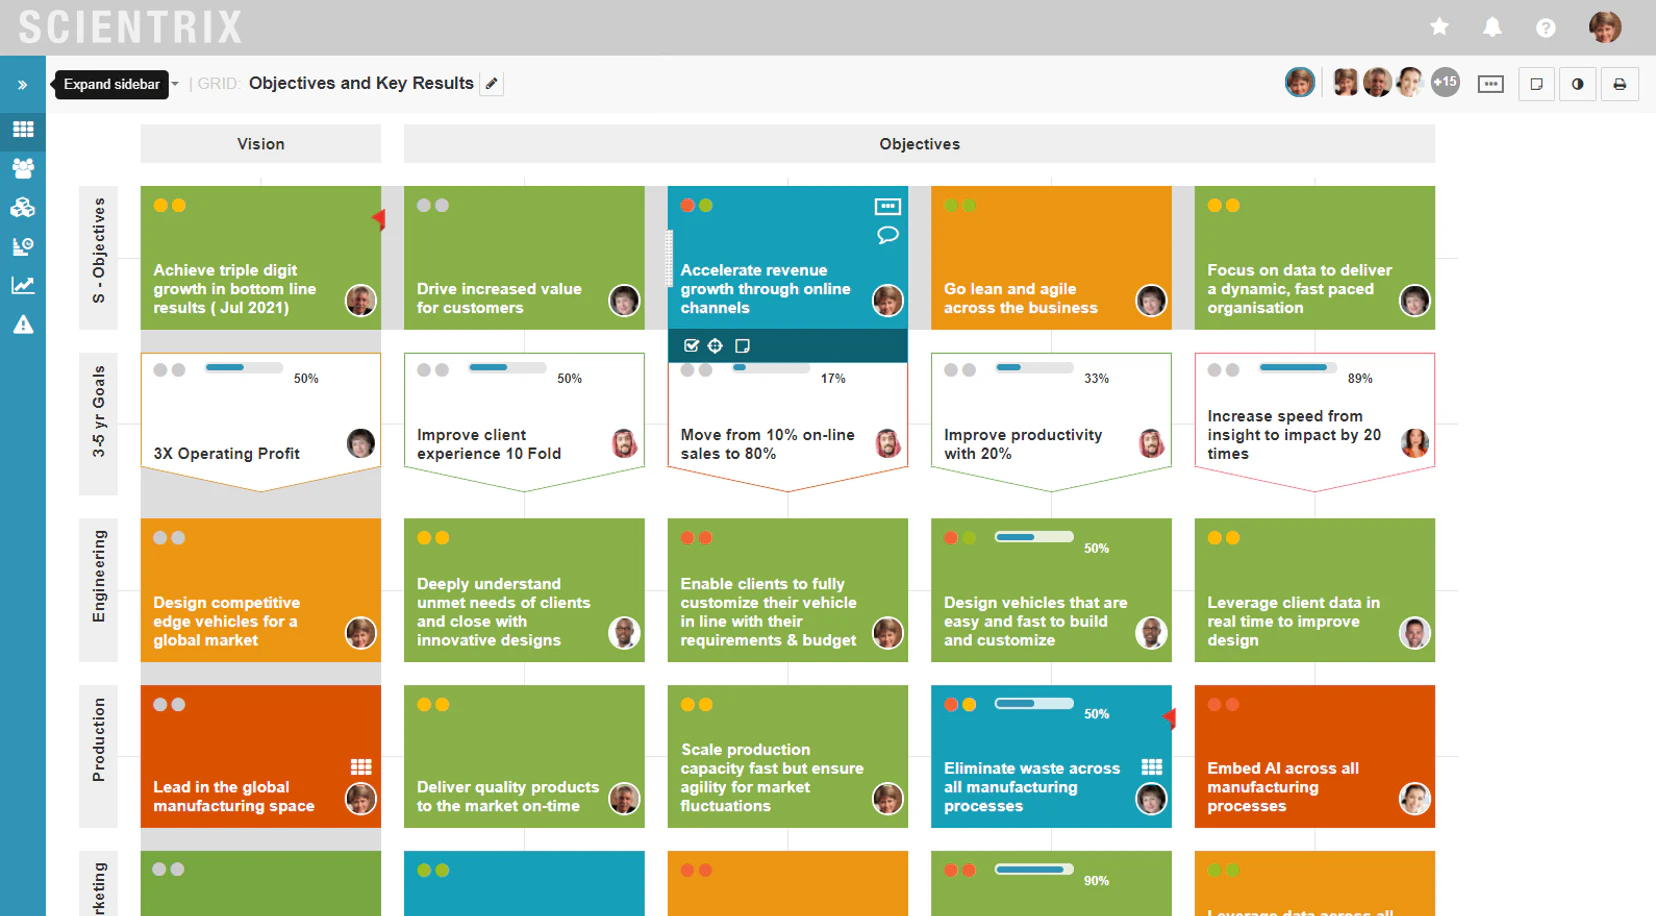Select the building blocks icon in the sidebar
This screenshot has width=1656, height=916.
pyautogui.click(x=24, y=207)
